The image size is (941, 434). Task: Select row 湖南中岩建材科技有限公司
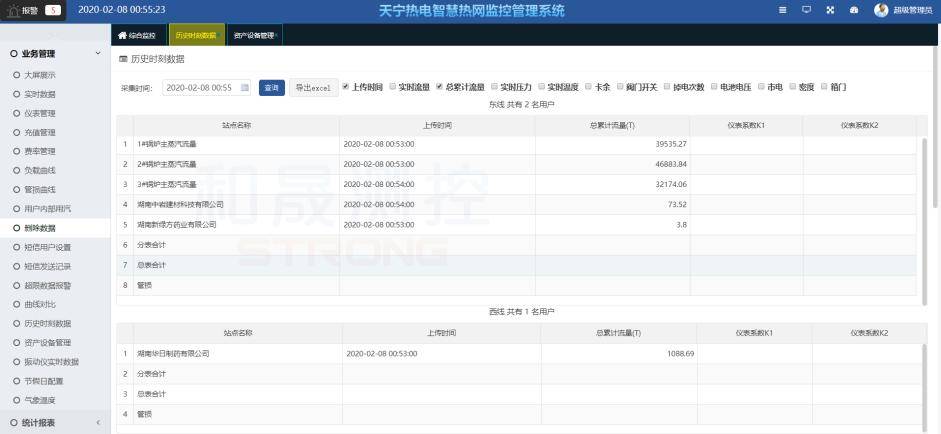[x=516, y=205]
